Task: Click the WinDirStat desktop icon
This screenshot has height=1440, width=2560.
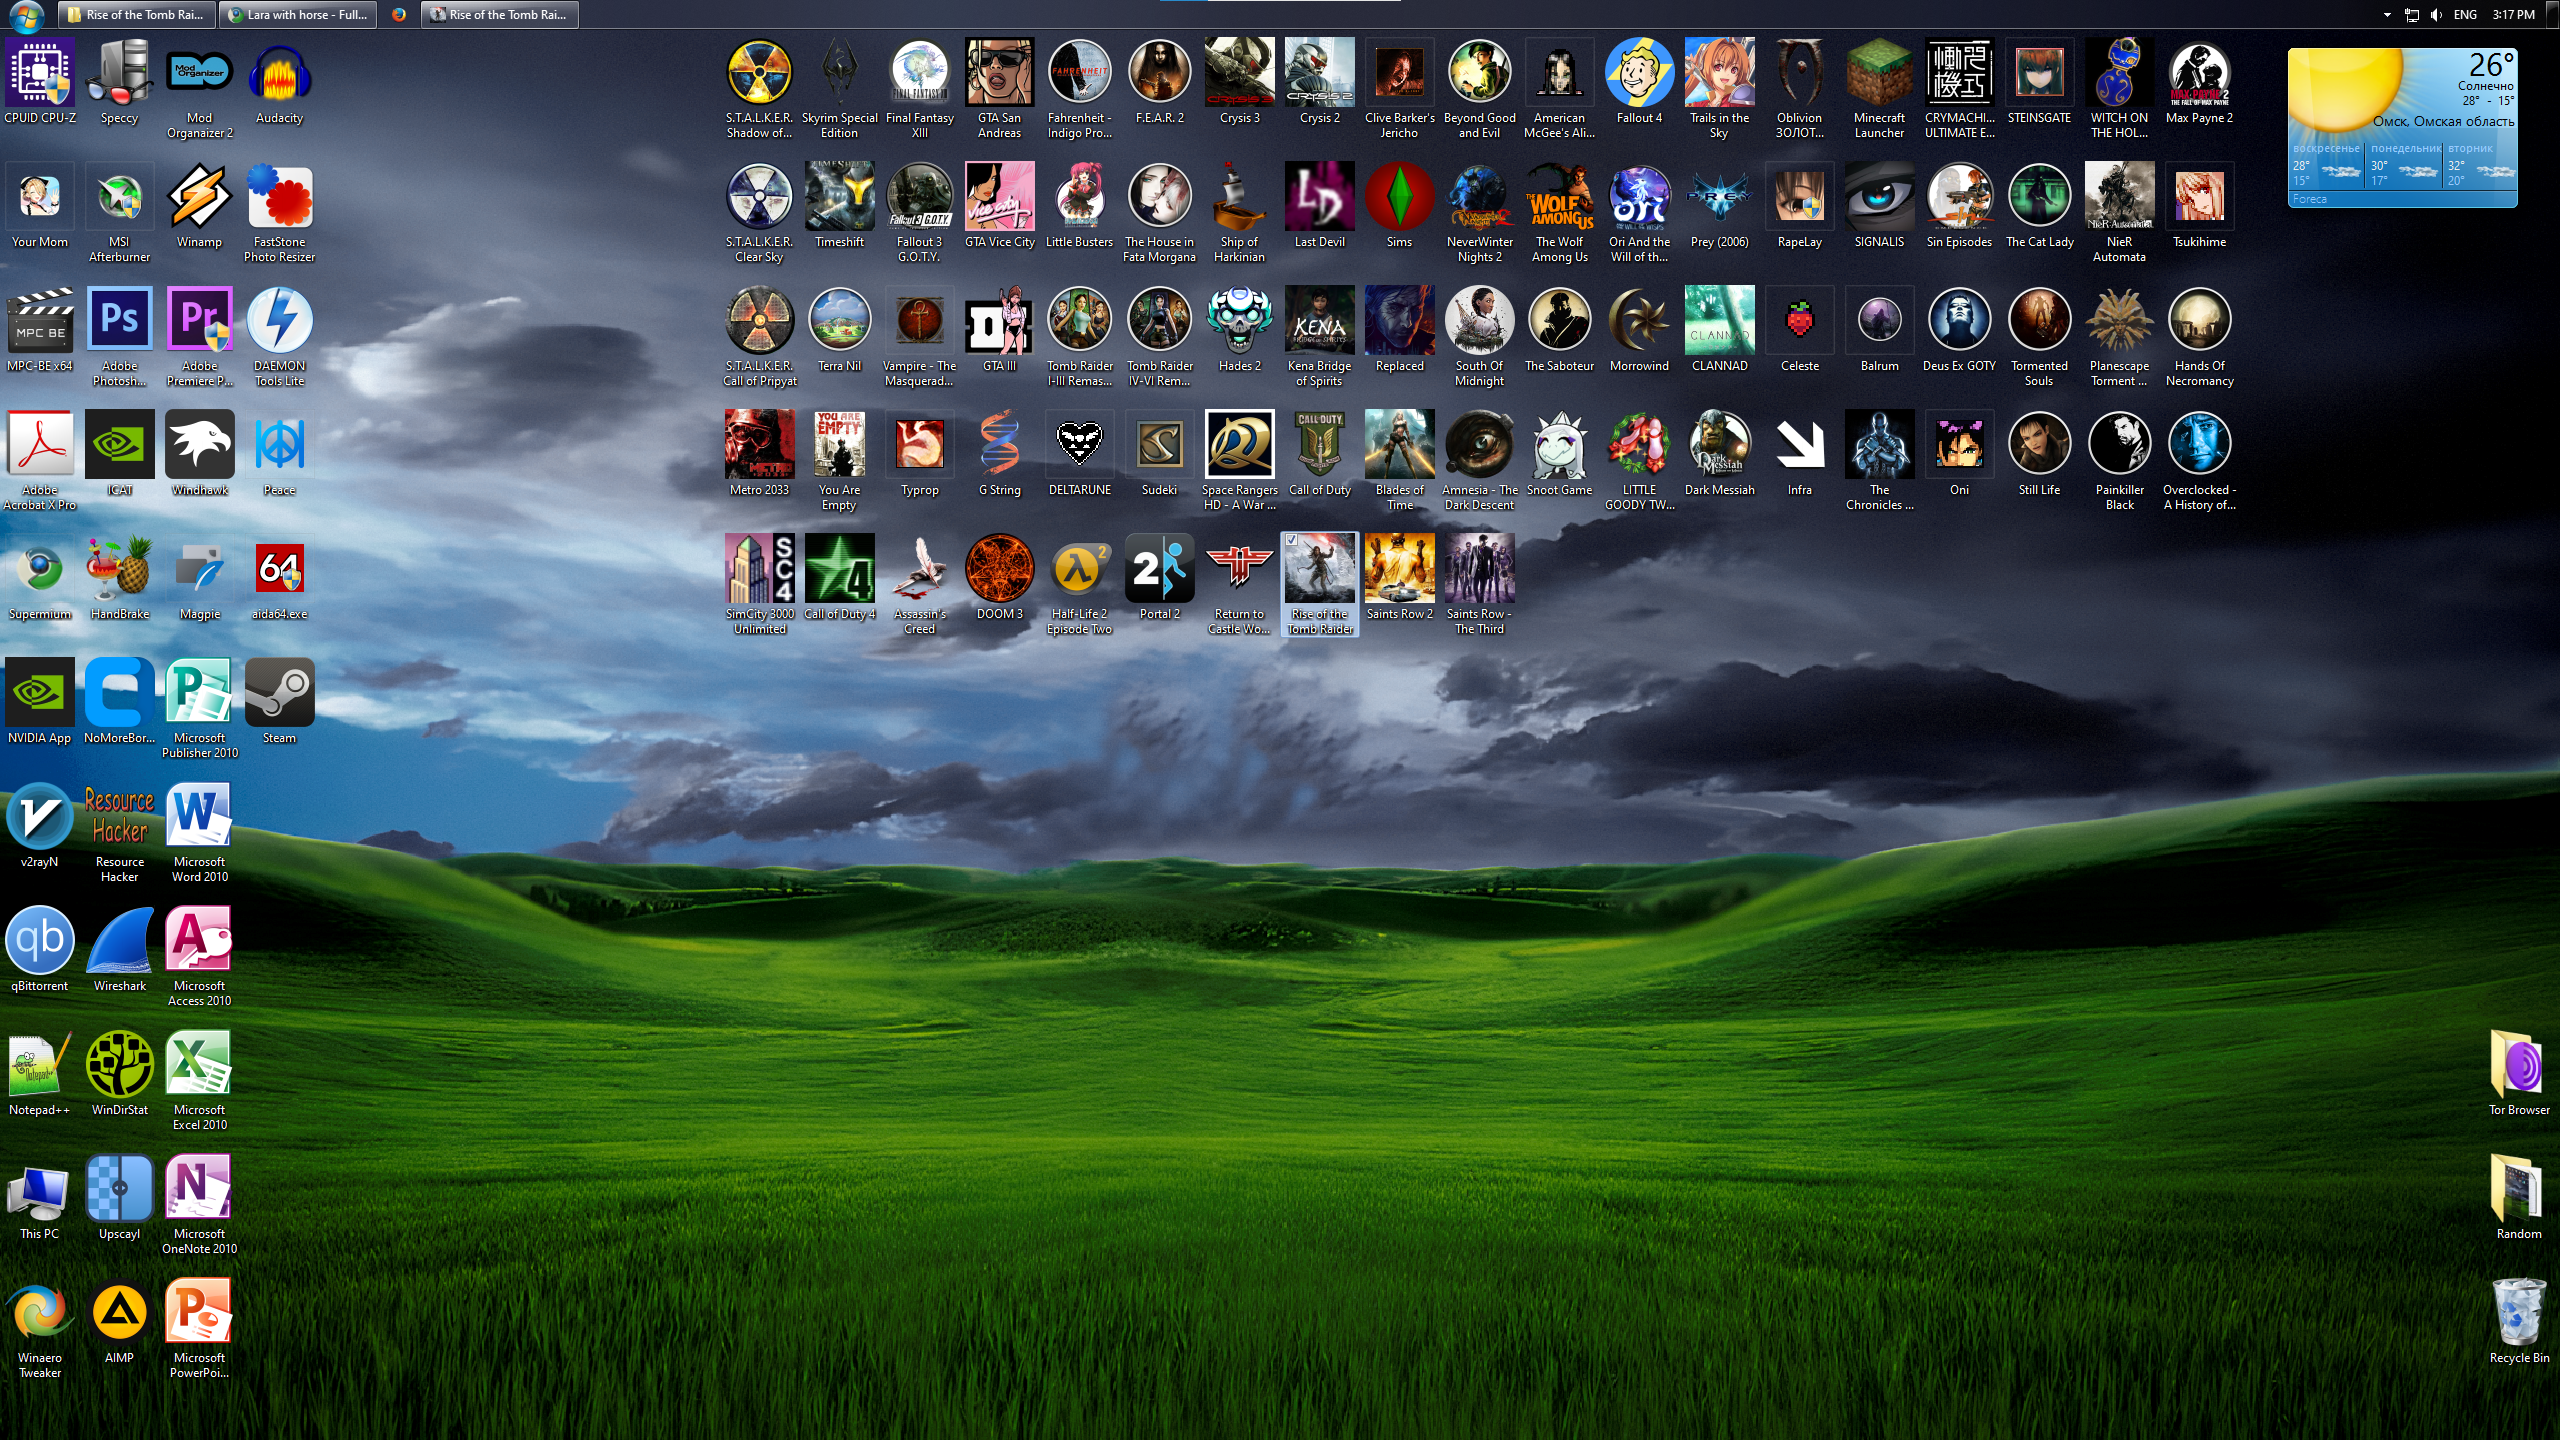Action: [x=120, y=1064]
